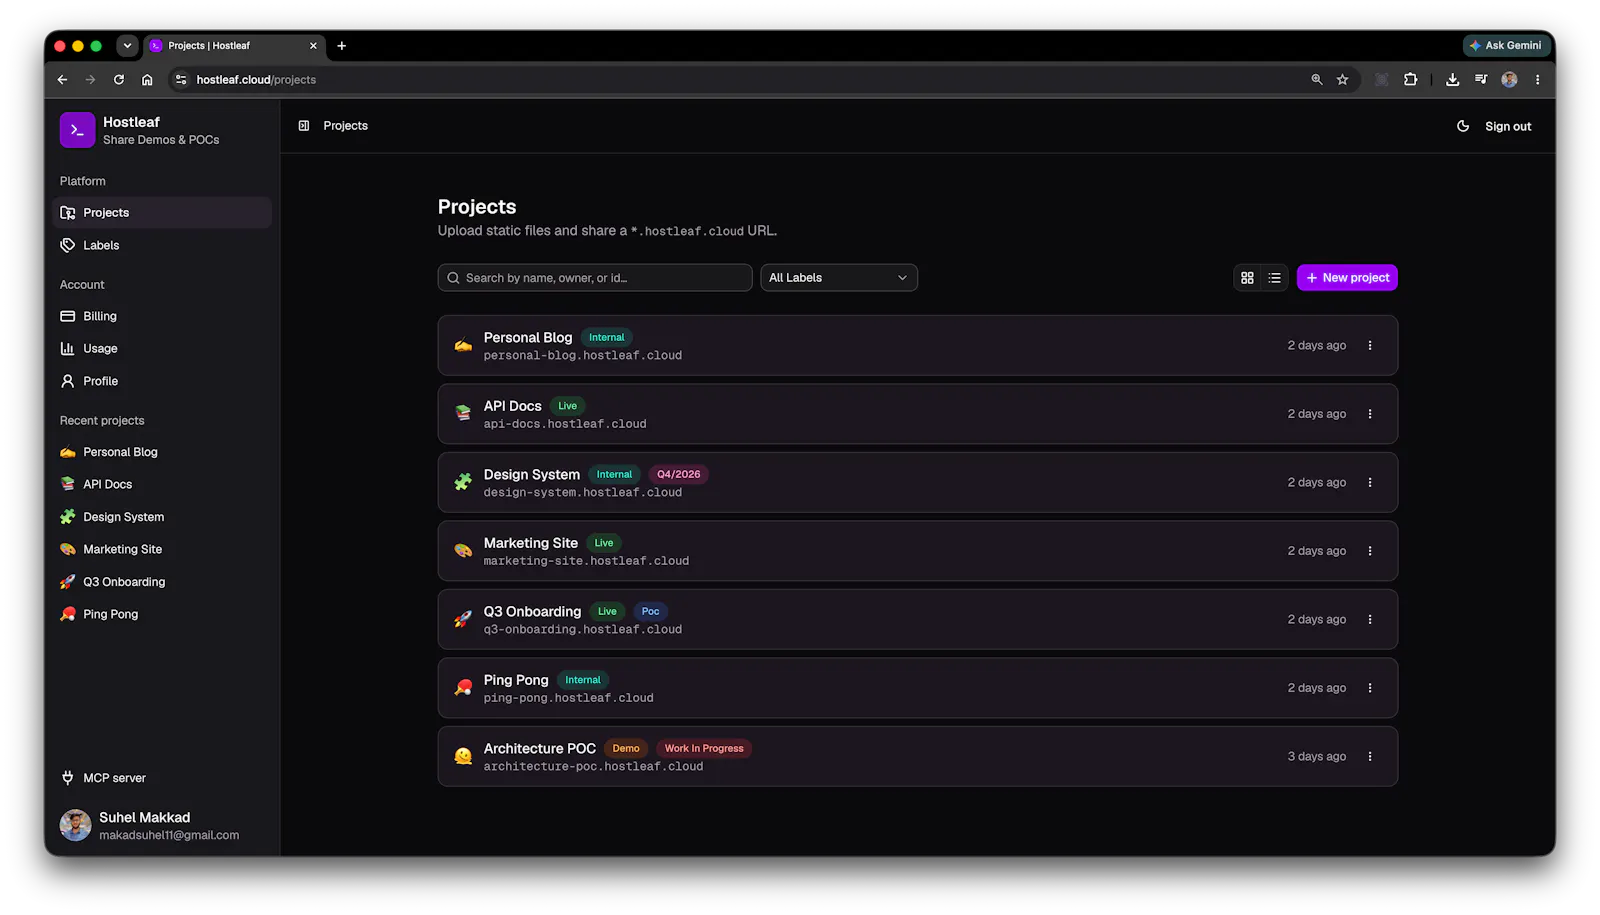The width and height of the screenshot is (1600, 915).
Task: Click the Live label on API Docs
Action: pyautogui.click(x=567, y=406)
